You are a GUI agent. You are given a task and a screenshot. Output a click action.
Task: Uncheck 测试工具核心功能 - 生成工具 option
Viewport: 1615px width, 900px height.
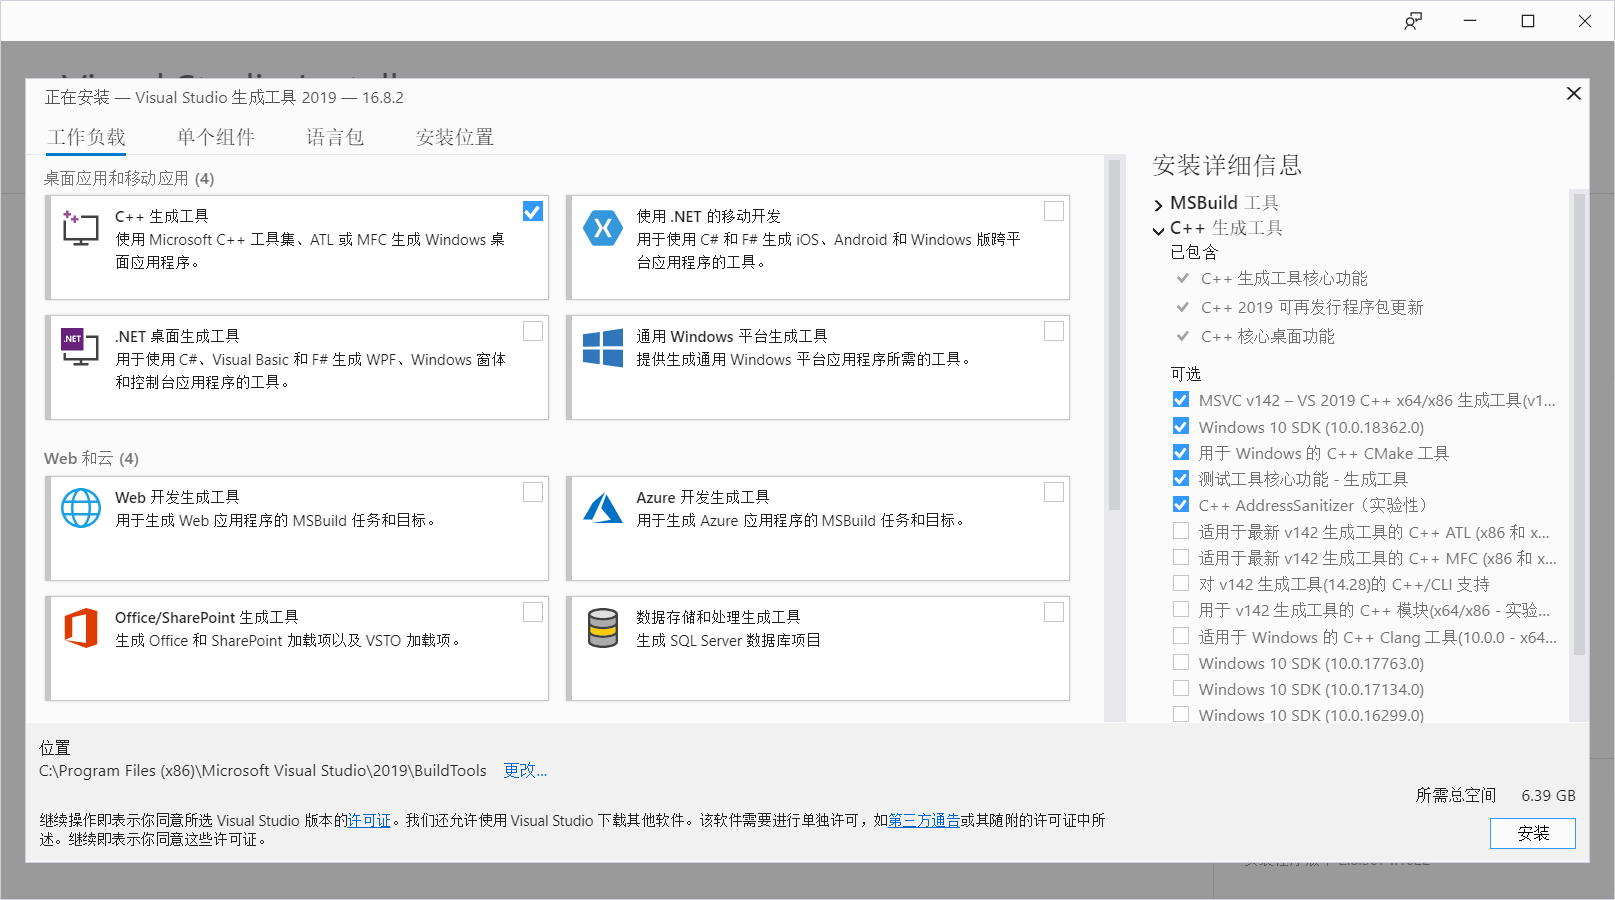[1181, 478]
